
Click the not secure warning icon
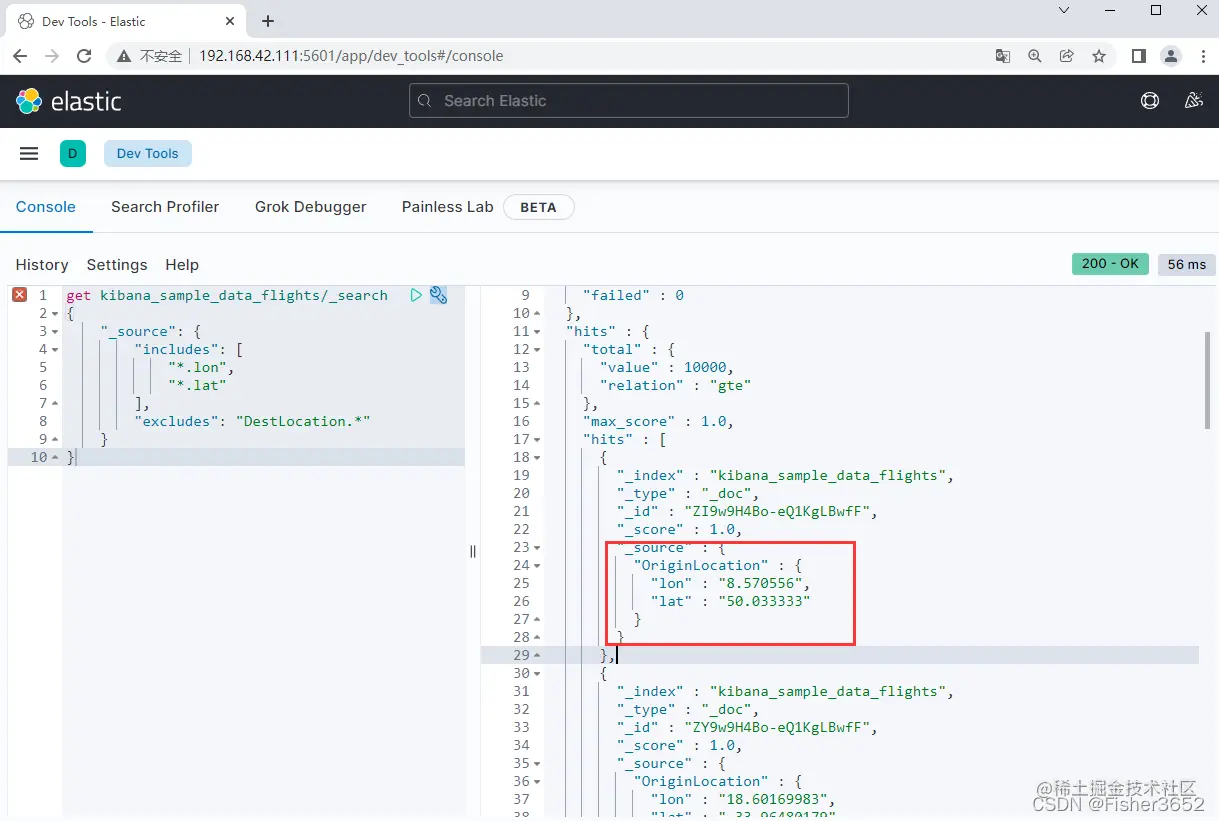(x=124, y=56)
